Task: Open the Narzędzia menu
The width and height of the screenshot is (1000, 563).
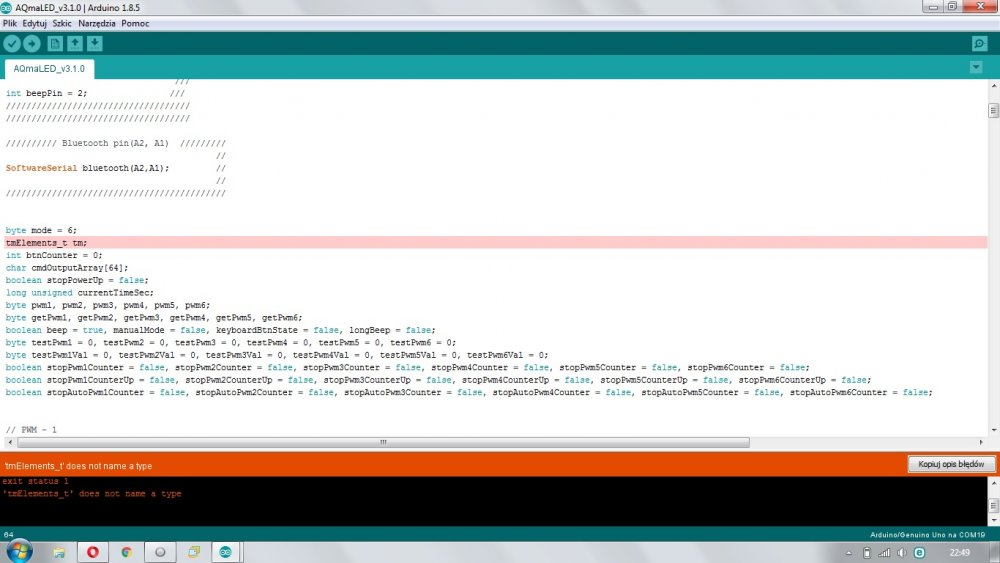Action: tap(96, 22)
